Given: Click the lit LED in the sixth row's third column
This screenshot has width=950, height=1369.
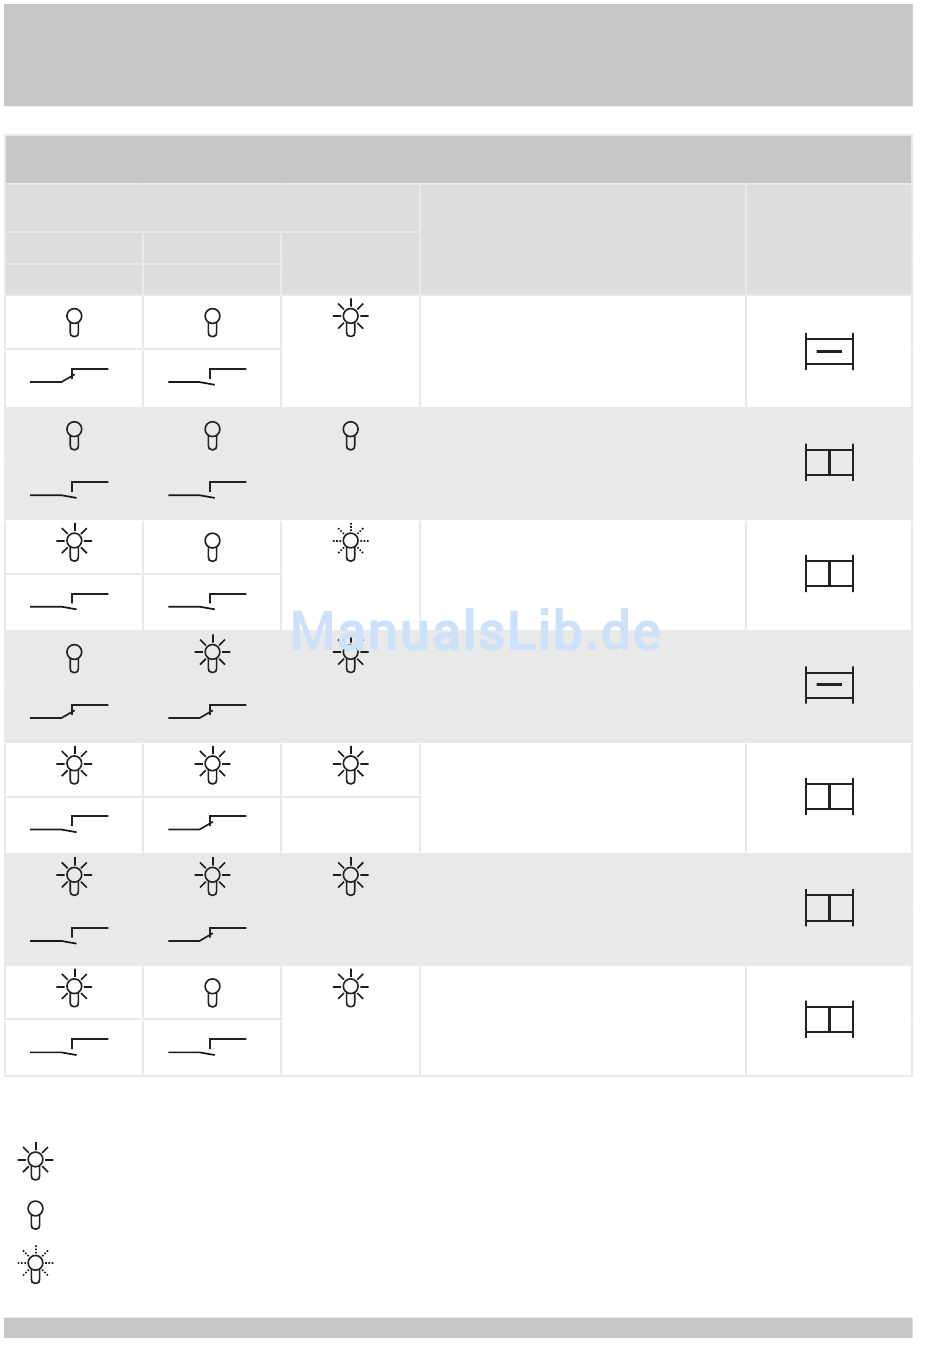Looking at the screenshot, I should [351, 877].
